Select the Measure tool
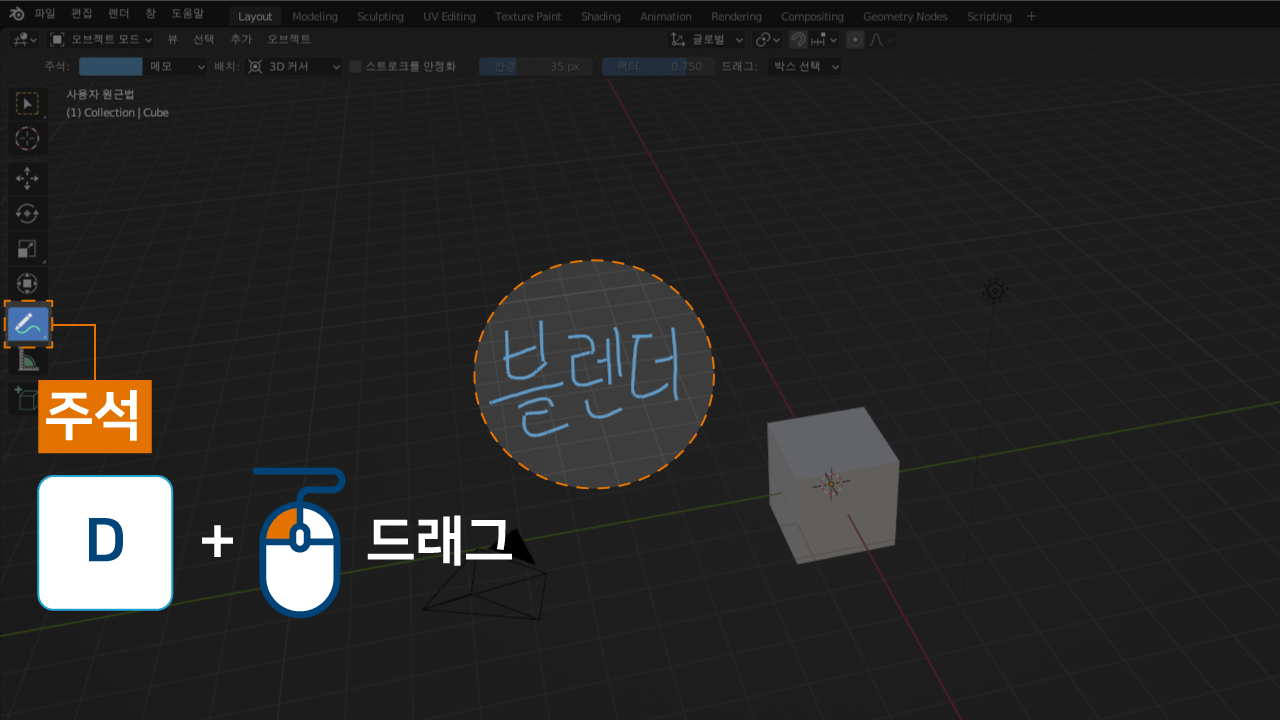Screen dimensions: 1280x720 point(28,359)
